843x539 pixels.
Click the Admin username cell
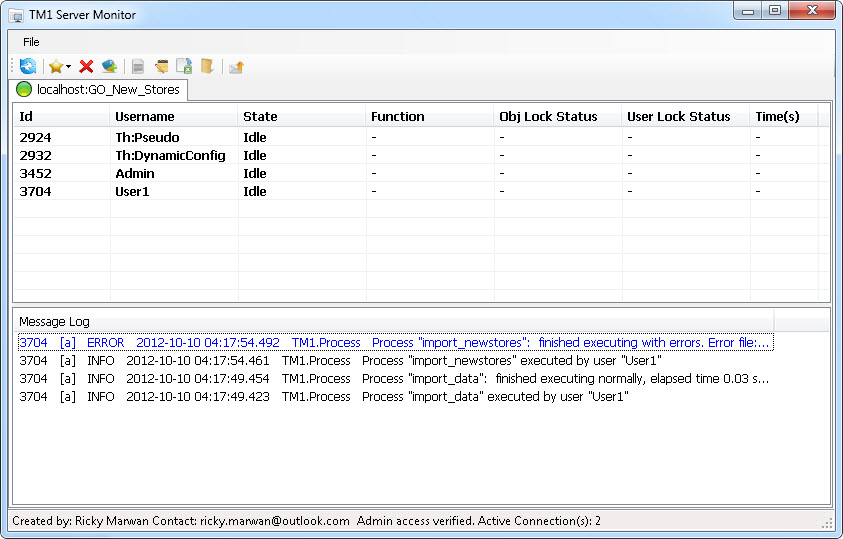pyautogui.click(x=135, y=174)
